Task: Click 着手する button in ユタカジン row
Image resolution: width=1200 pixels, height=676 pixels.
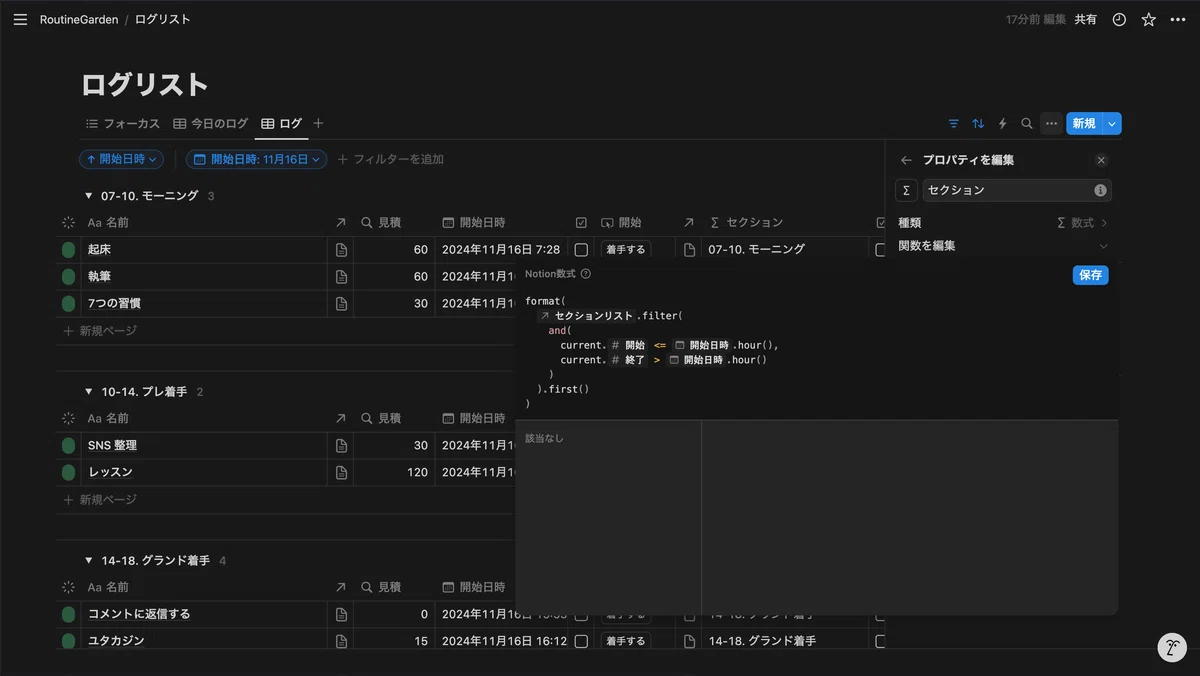Action: pos(626,641)
